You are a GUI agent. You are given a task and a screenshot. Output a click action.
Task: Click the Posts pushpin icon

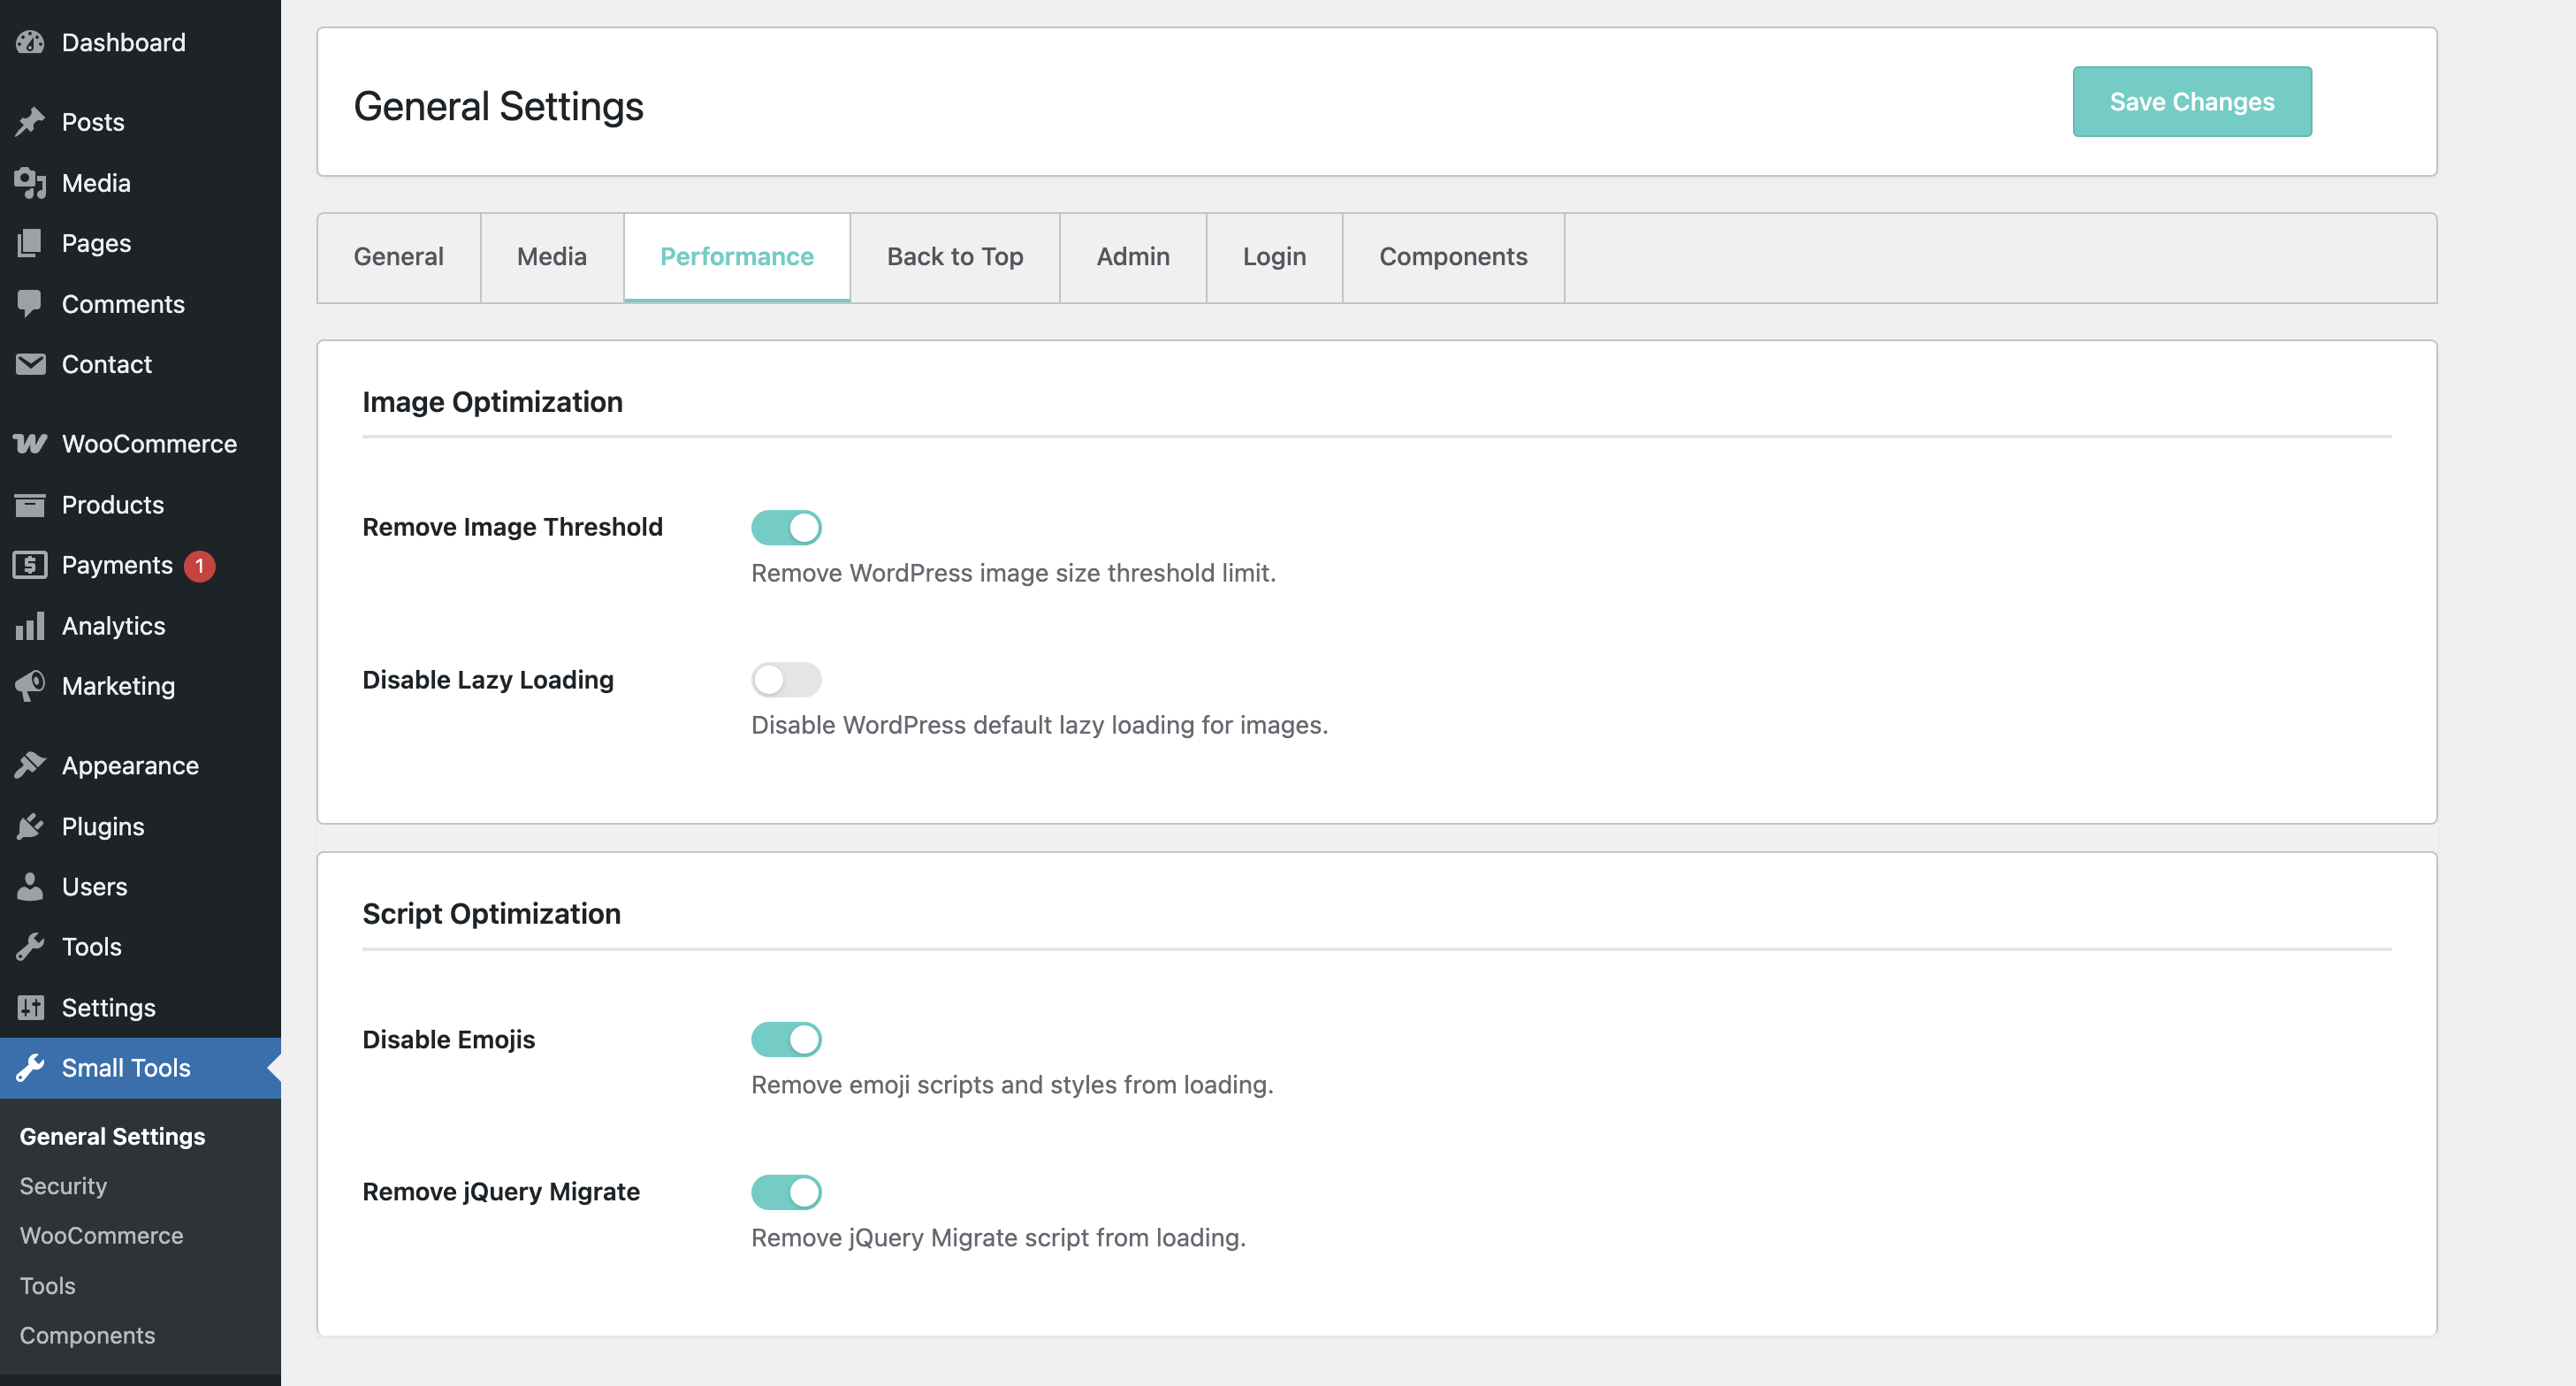click(30, 122)
